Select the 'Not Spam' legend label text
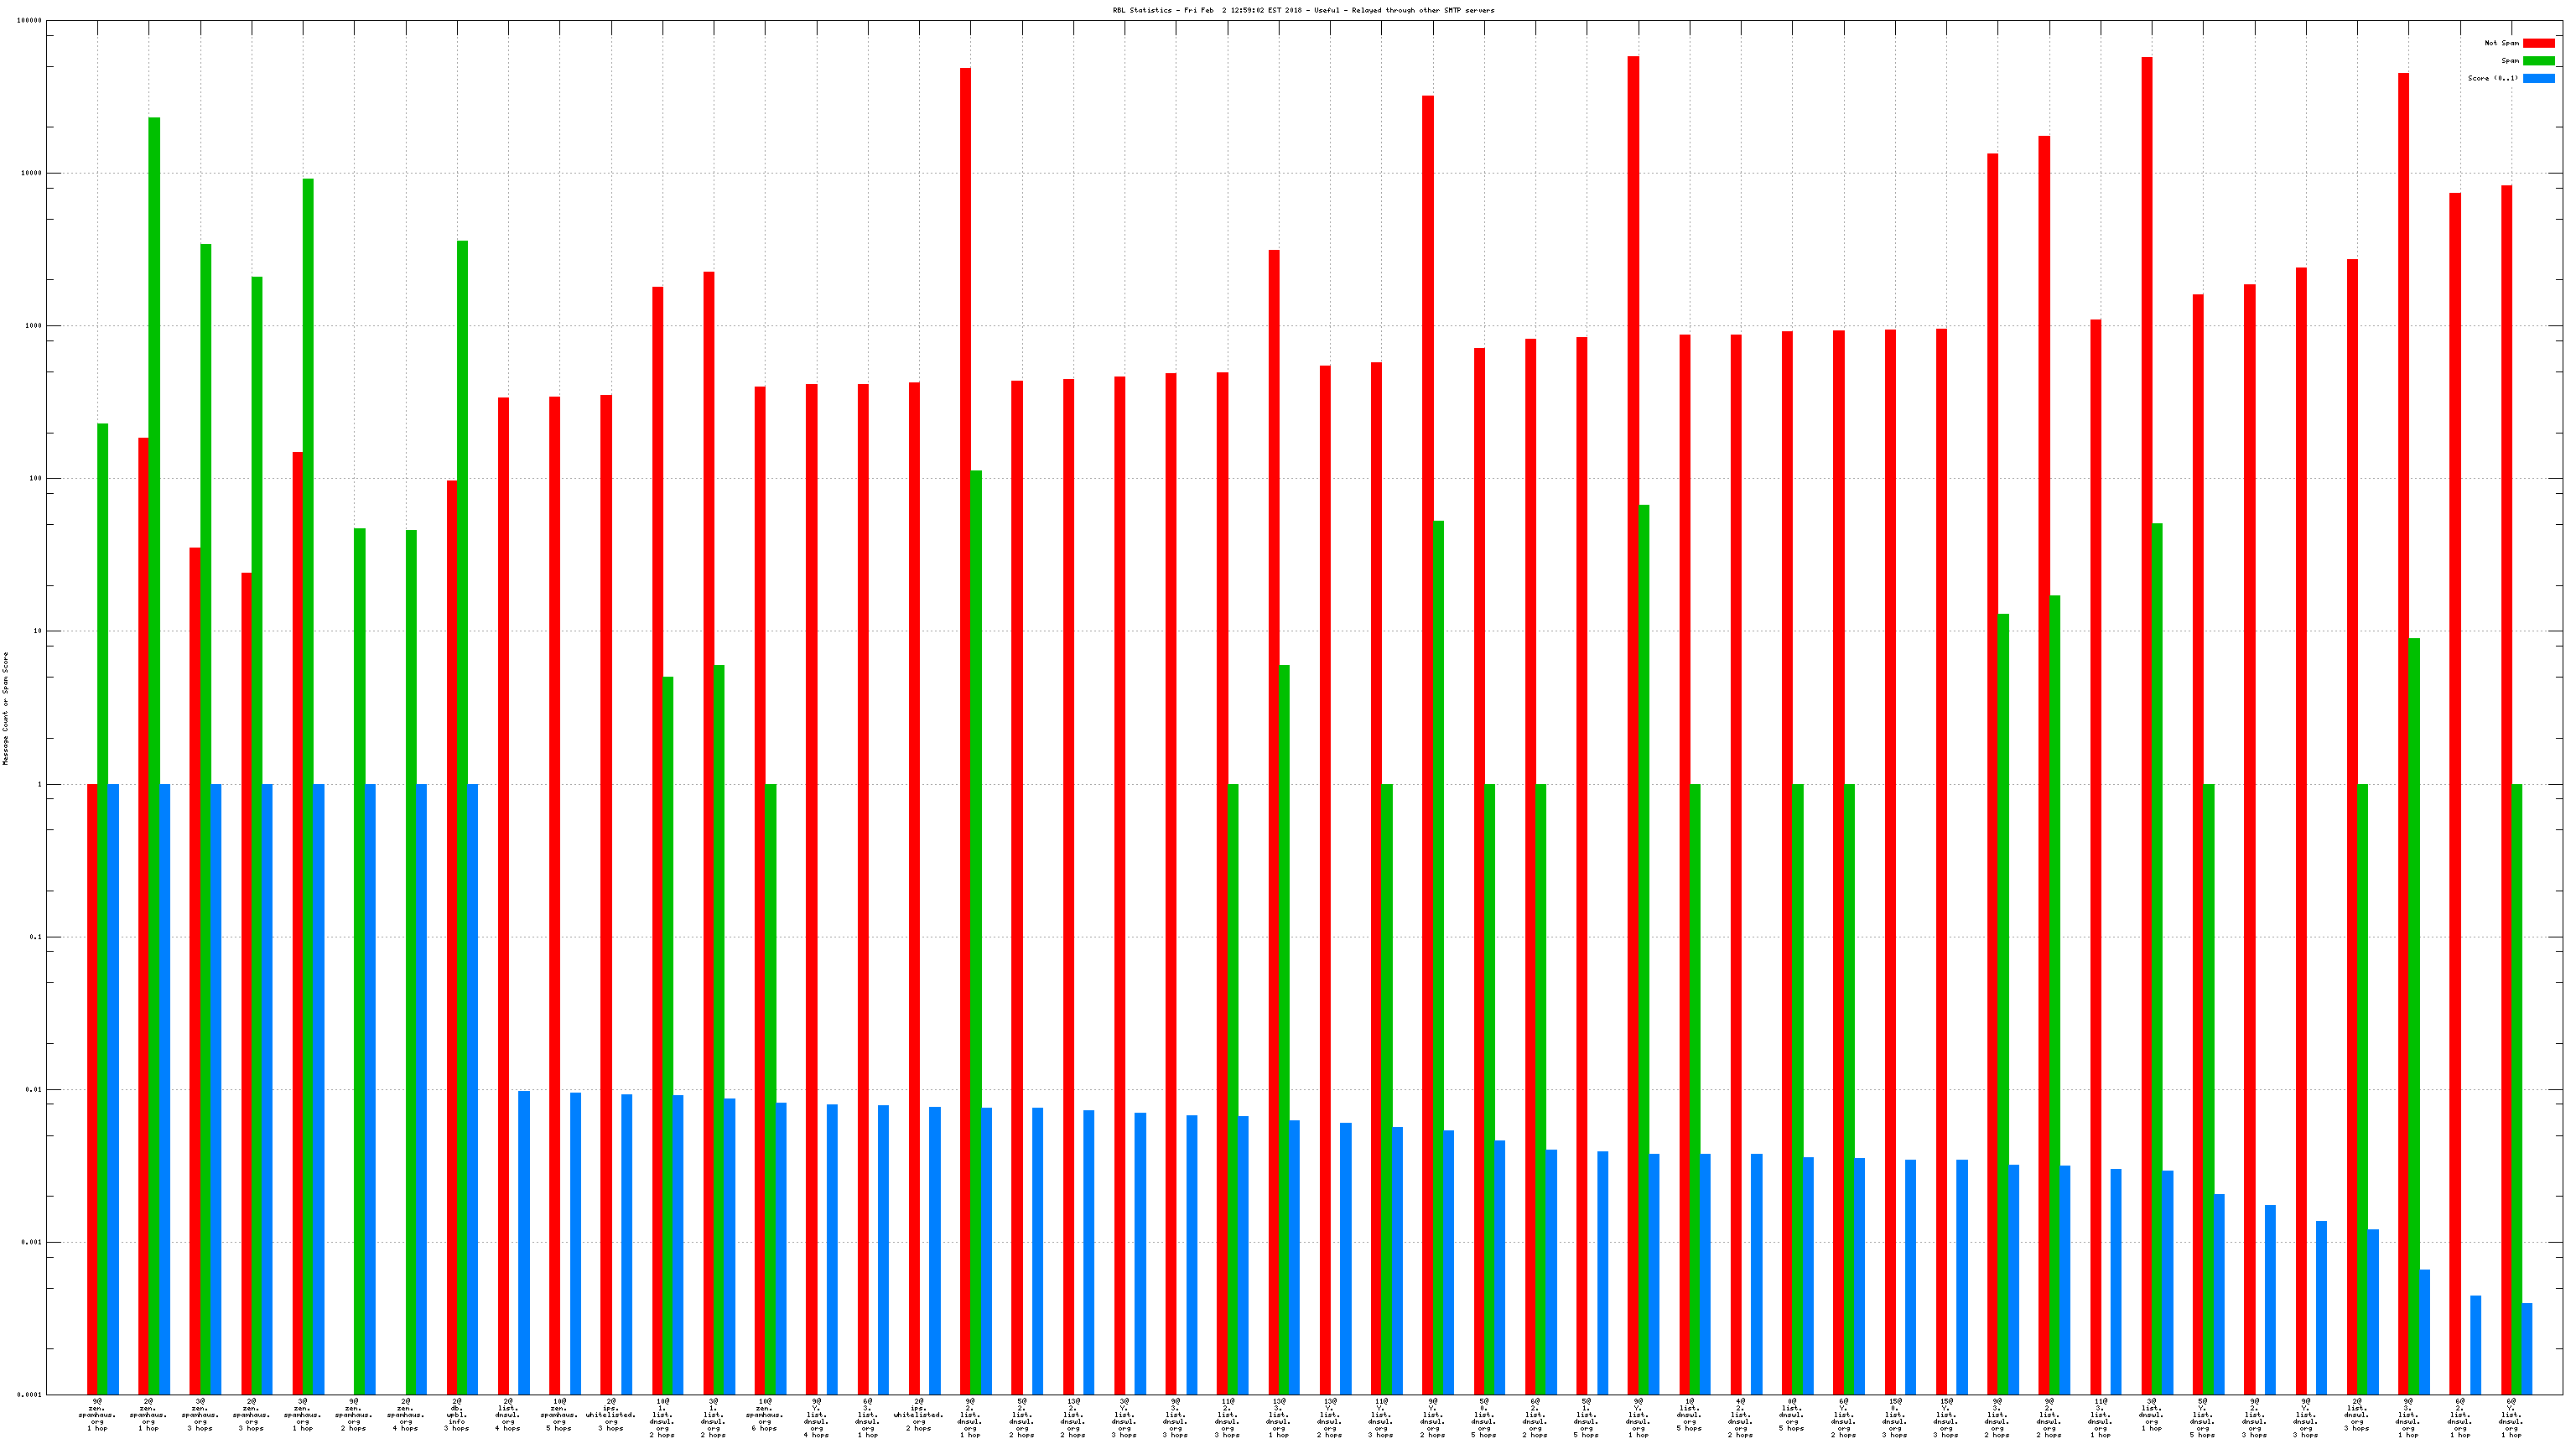Screen dimensions: 2576x1449 point(2501,43)
